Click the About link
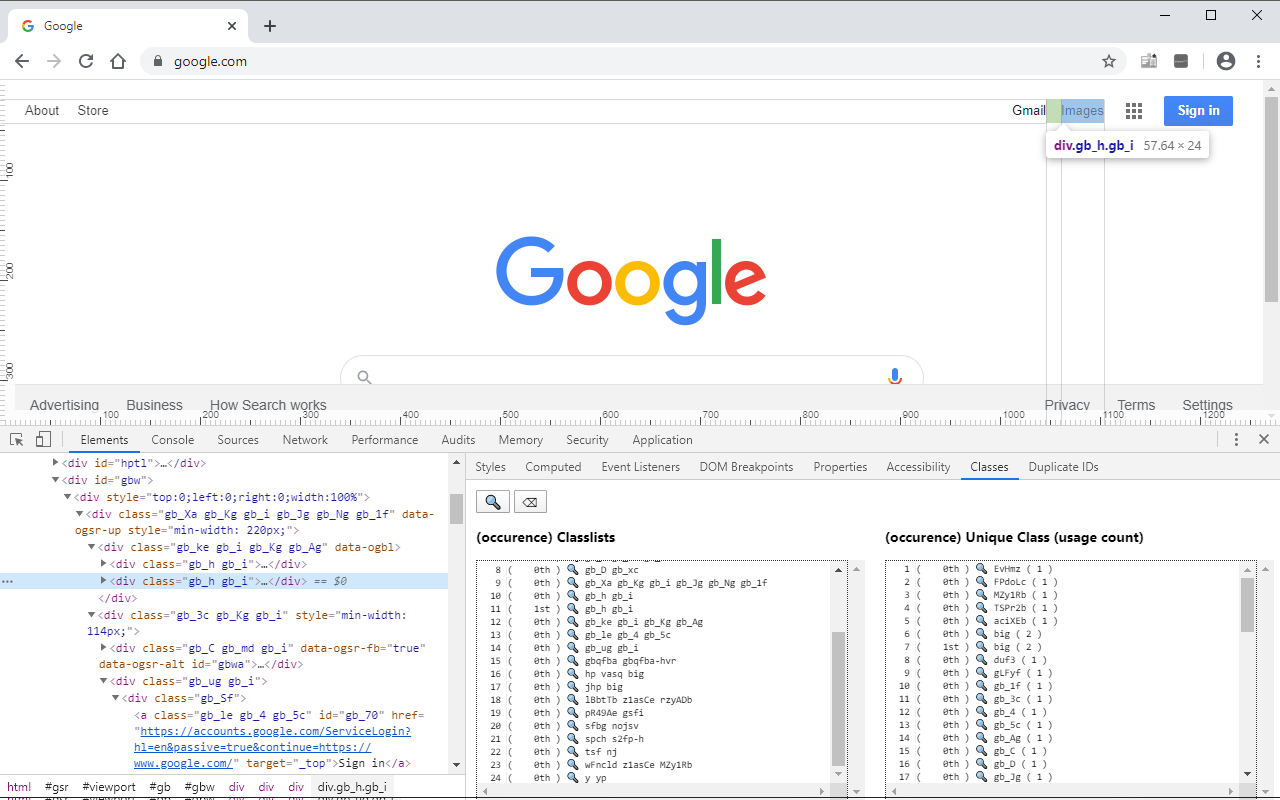This screenshot has height=800, width=1280. (x=42, y=111)
